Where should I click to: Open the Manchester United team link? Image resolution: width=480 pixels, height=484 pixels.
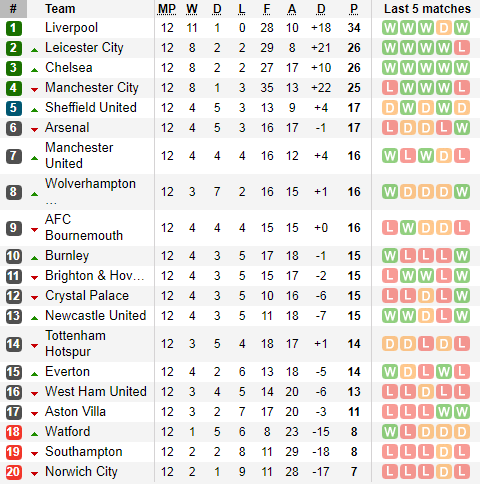pos(79,156)
